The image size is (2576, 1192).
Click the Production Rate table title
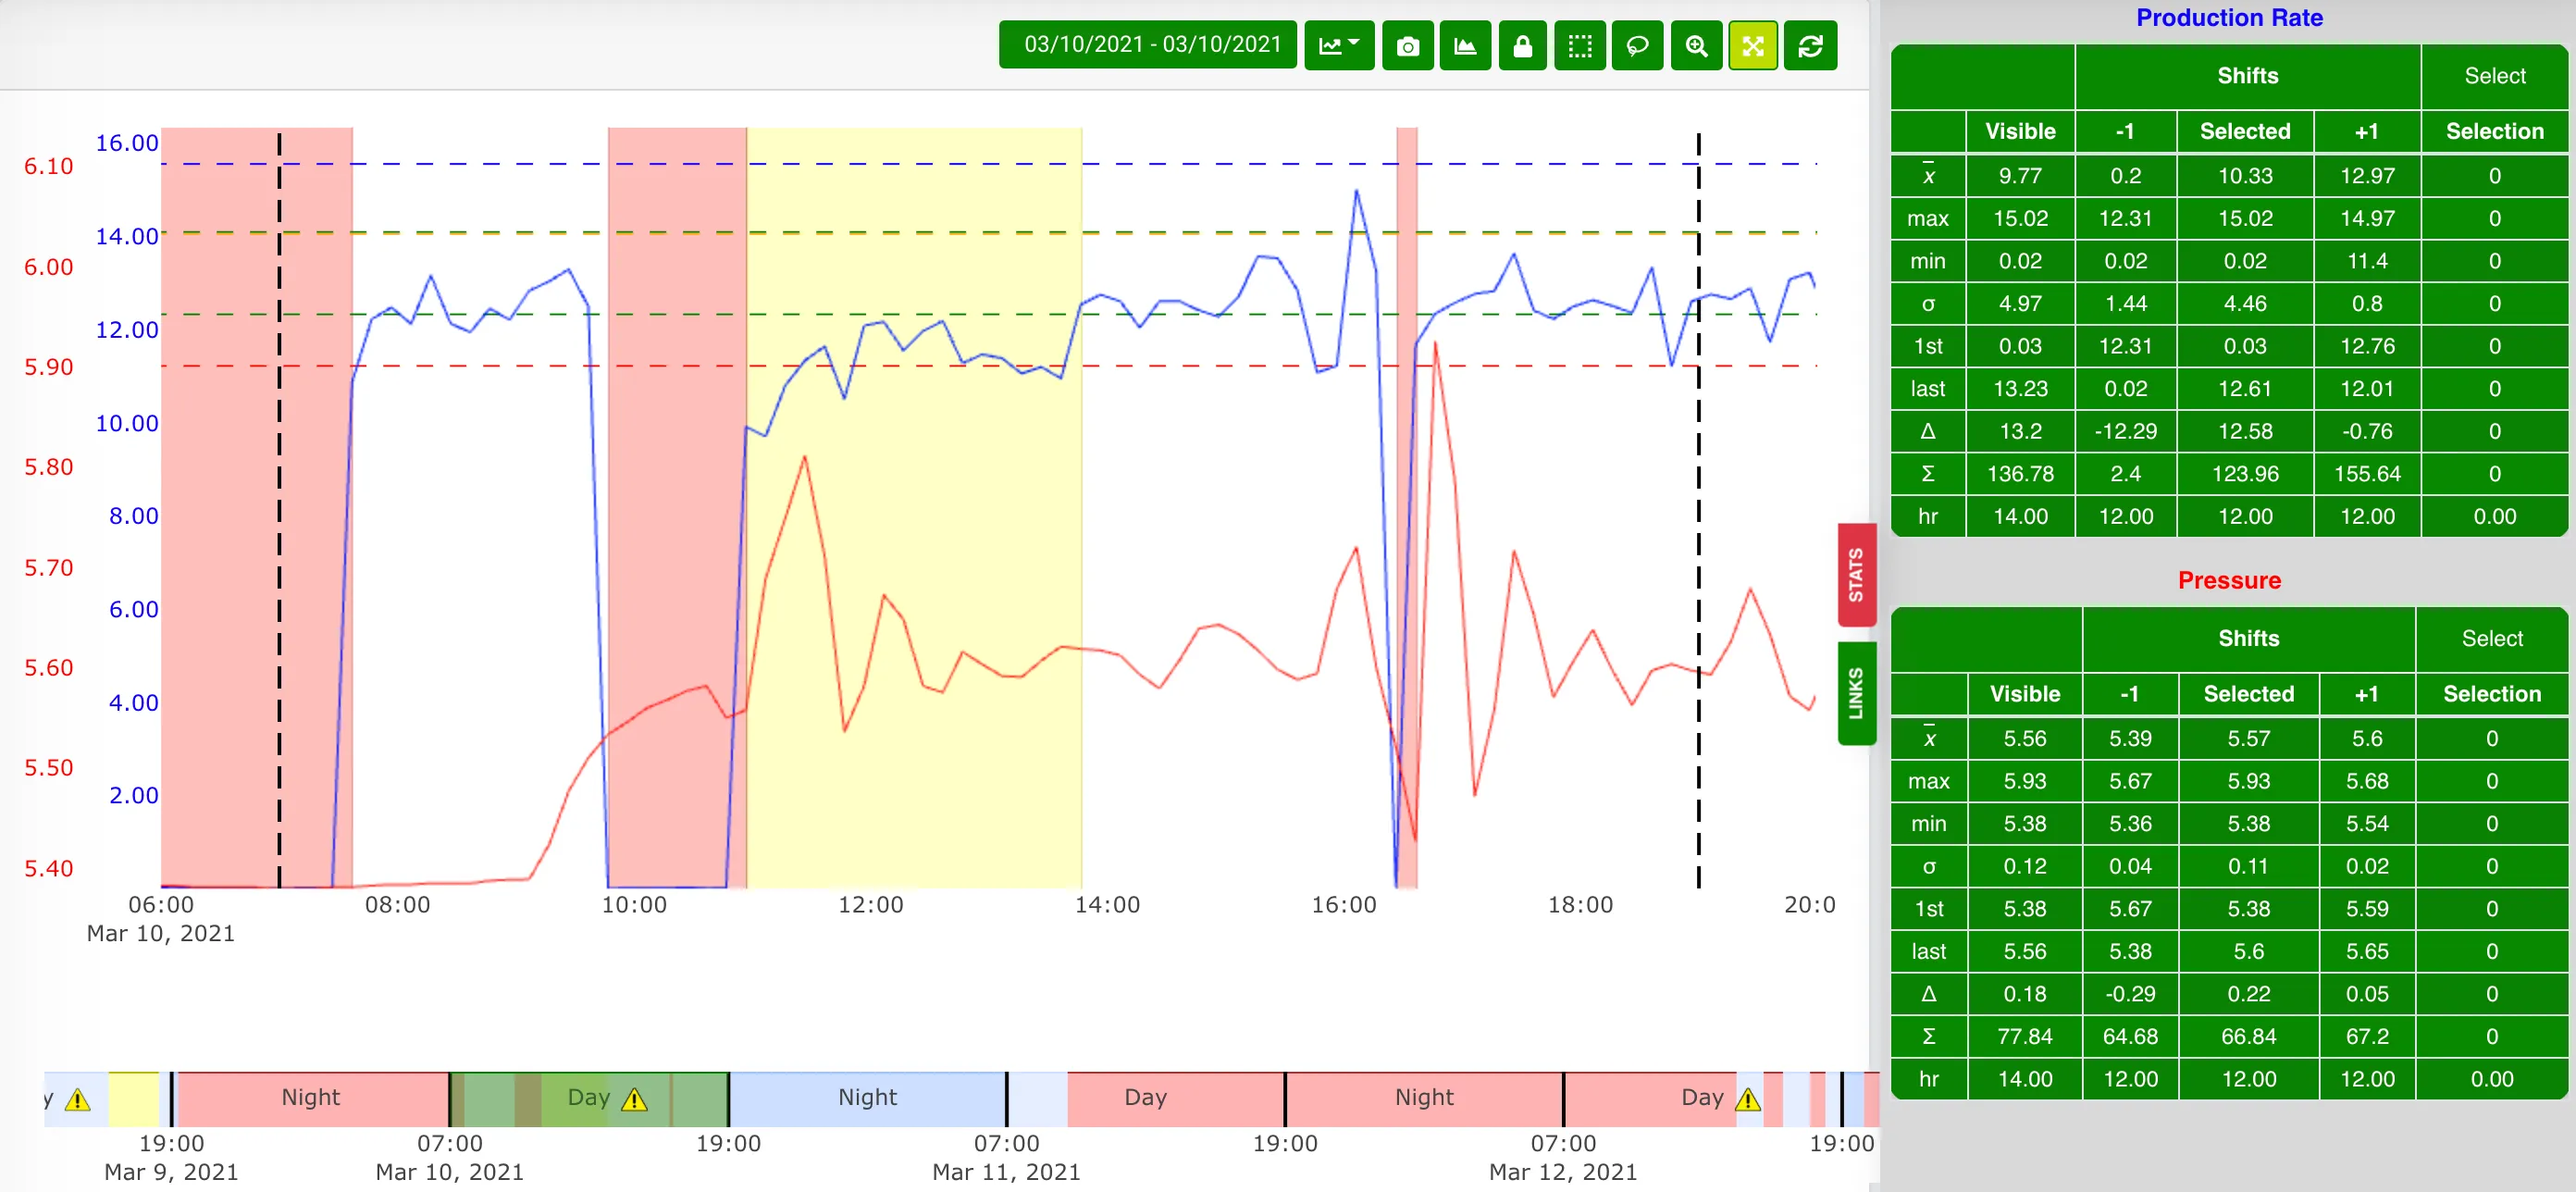pyautogui.click(x=2229, y=18)
